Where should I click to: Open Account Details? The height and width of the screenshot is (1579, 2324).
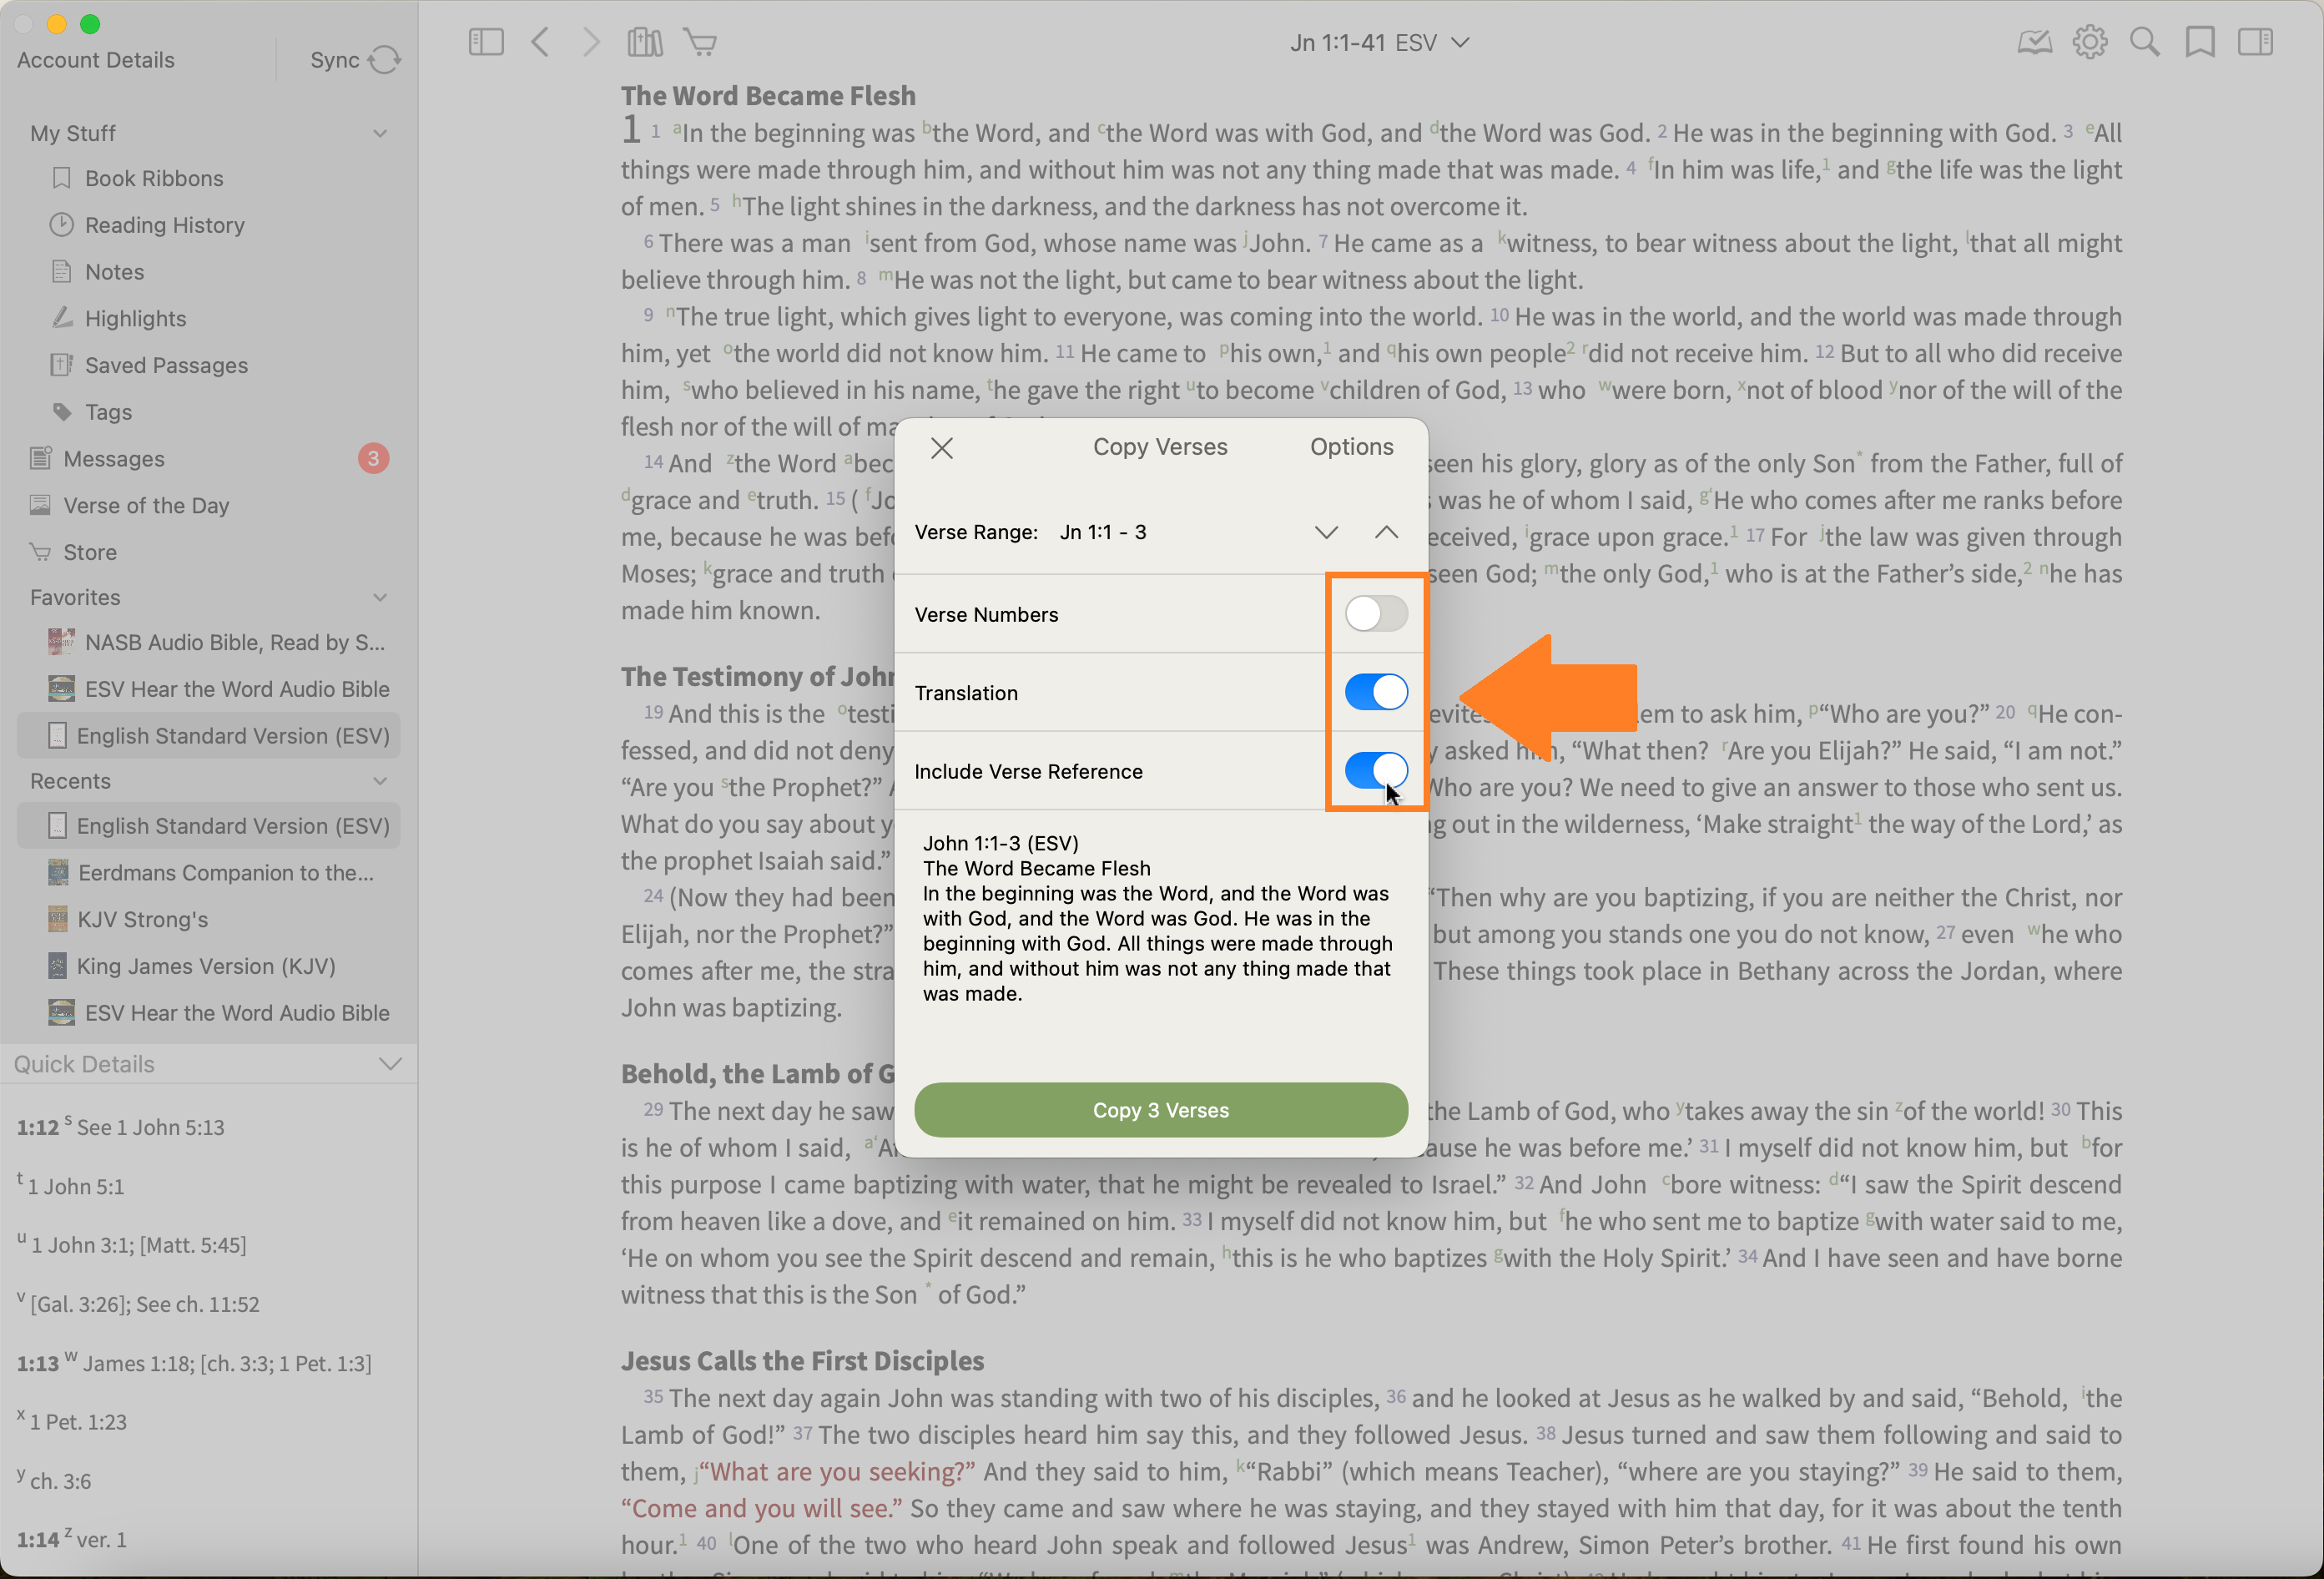click(x=96, y=60)
